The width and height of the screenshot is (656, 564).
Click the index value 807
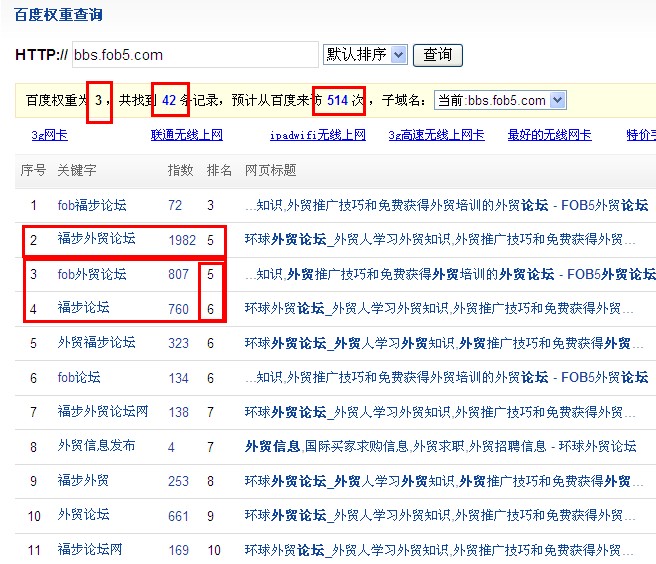(x=178, y=275)
